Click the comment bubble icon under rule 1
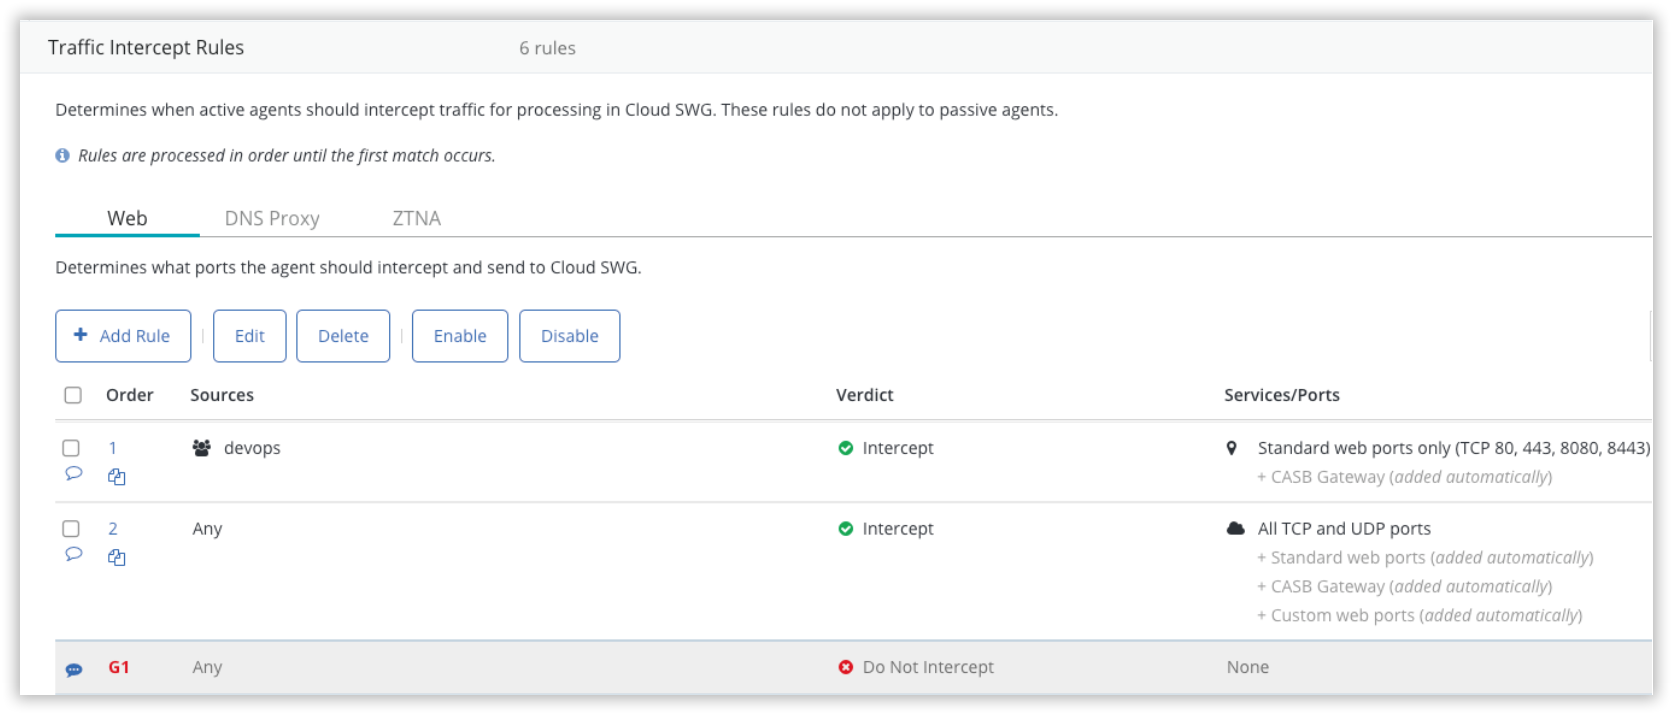Screen dimensions: 1673x715 [x=73, y=473]
